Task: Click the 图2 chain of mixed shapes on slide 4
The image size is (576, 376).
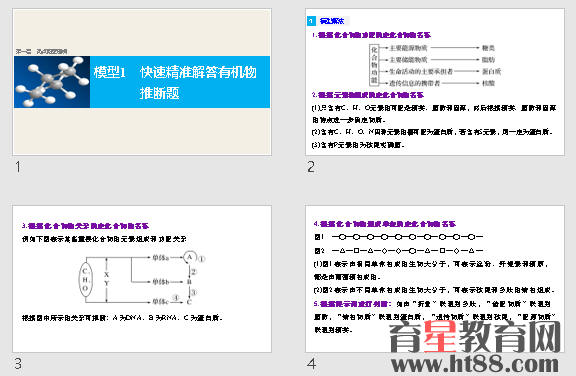Action: 407,250
